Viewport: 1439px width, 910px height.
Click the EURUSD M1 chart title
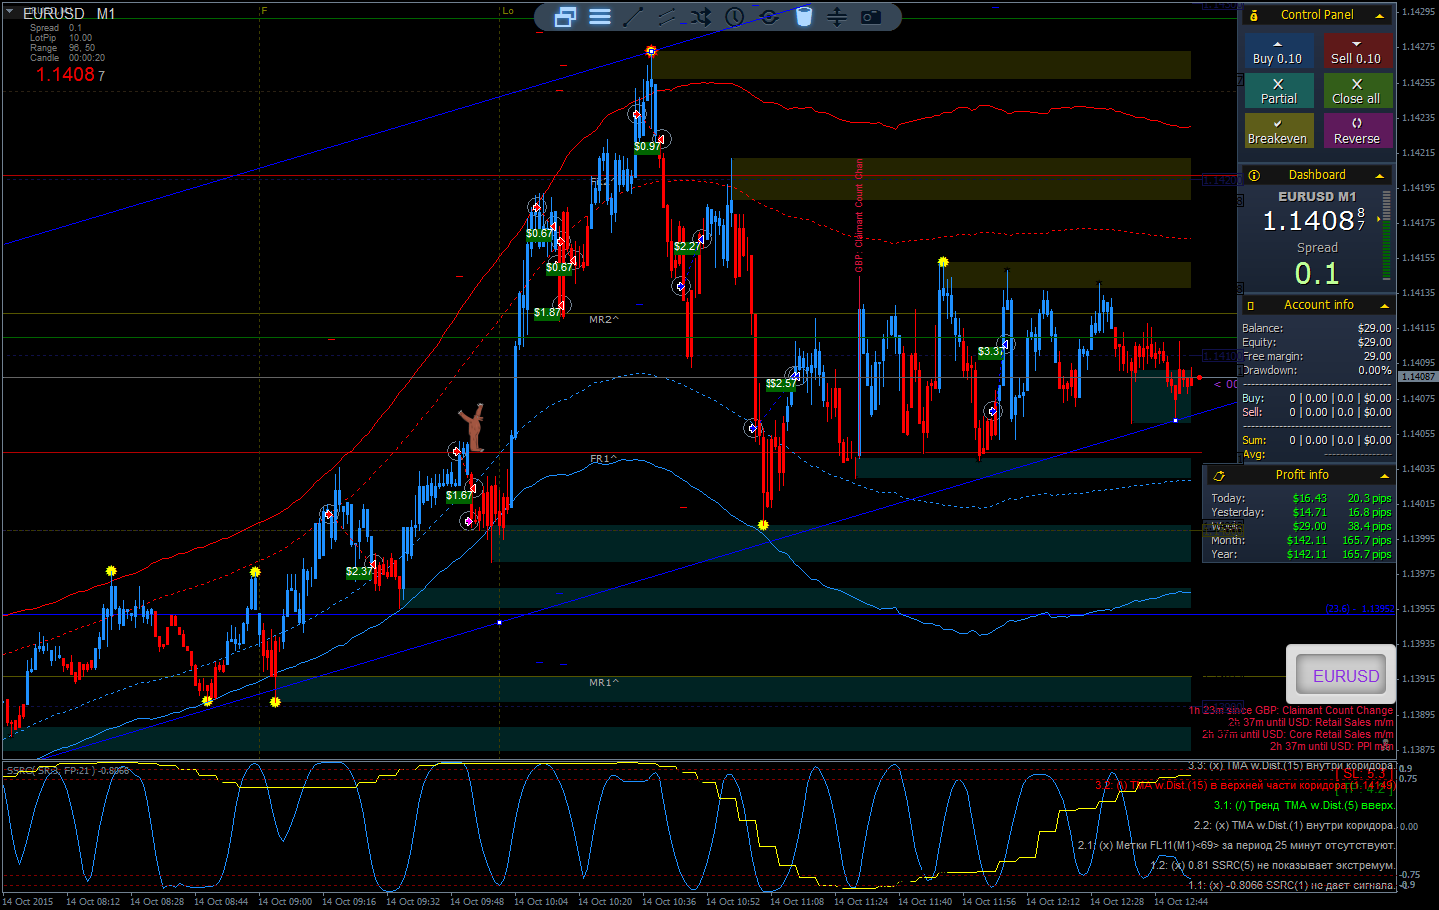coord(69,13)
